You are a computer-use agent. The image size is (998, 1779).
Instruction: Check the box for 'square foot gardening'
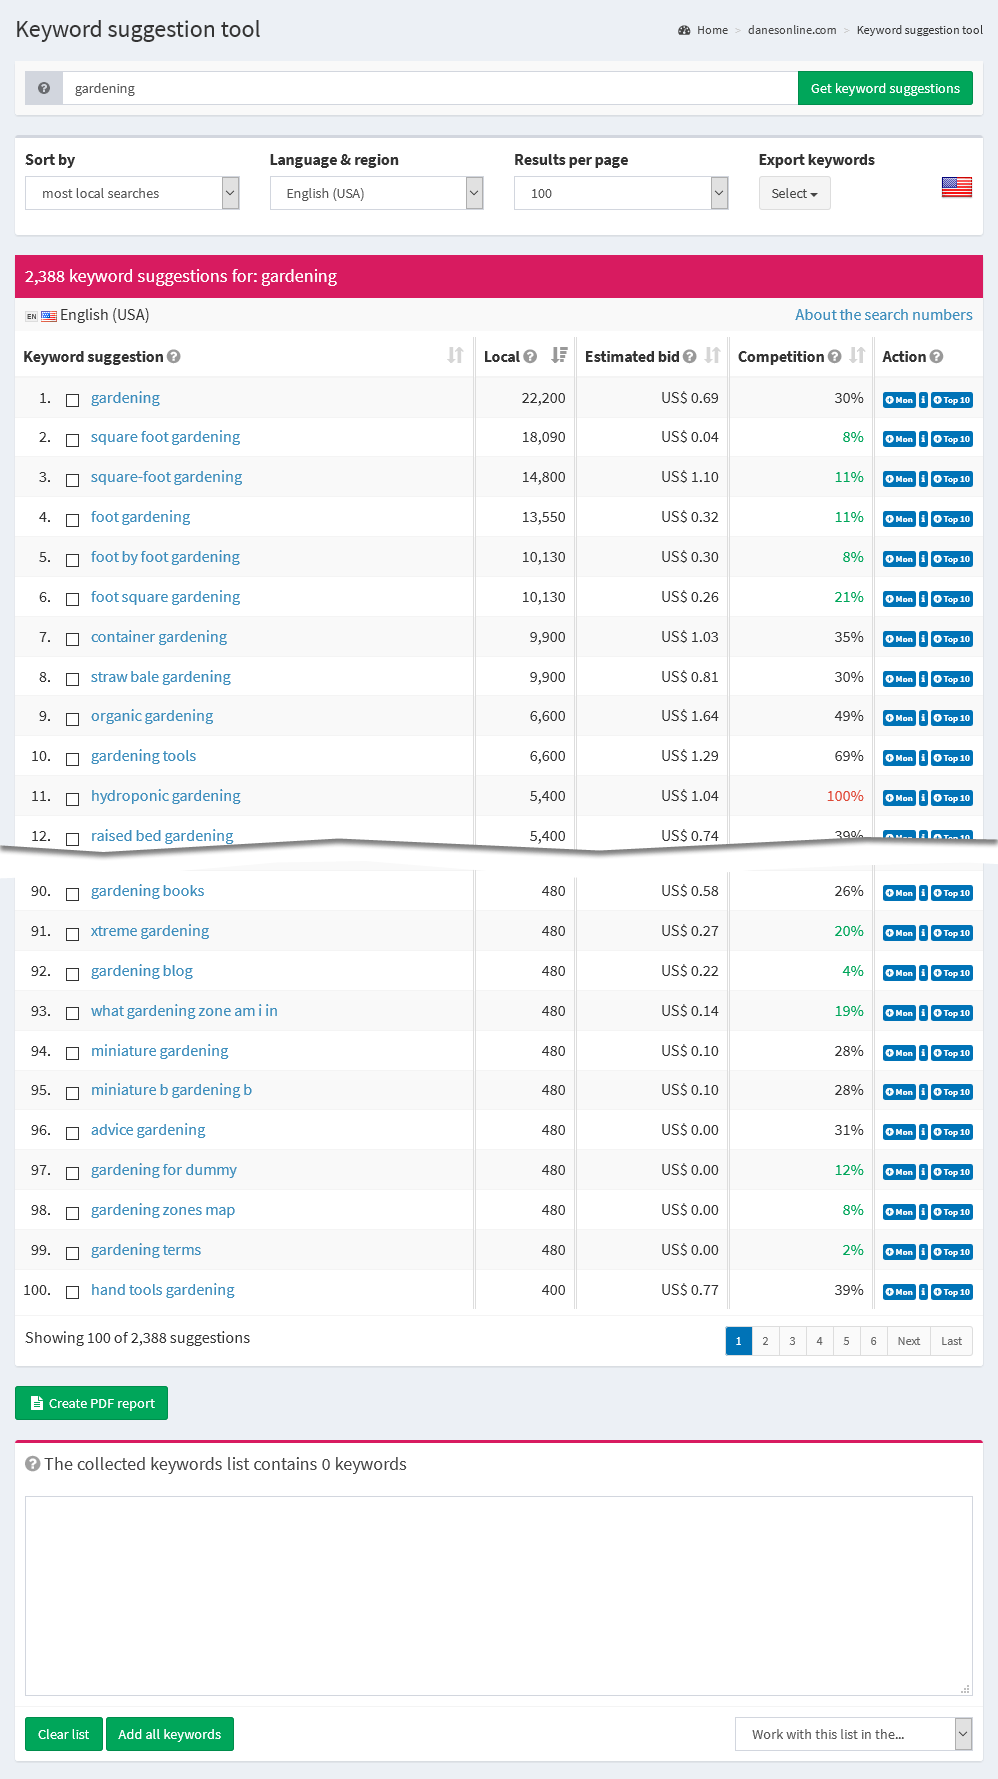tap(72, 440)
